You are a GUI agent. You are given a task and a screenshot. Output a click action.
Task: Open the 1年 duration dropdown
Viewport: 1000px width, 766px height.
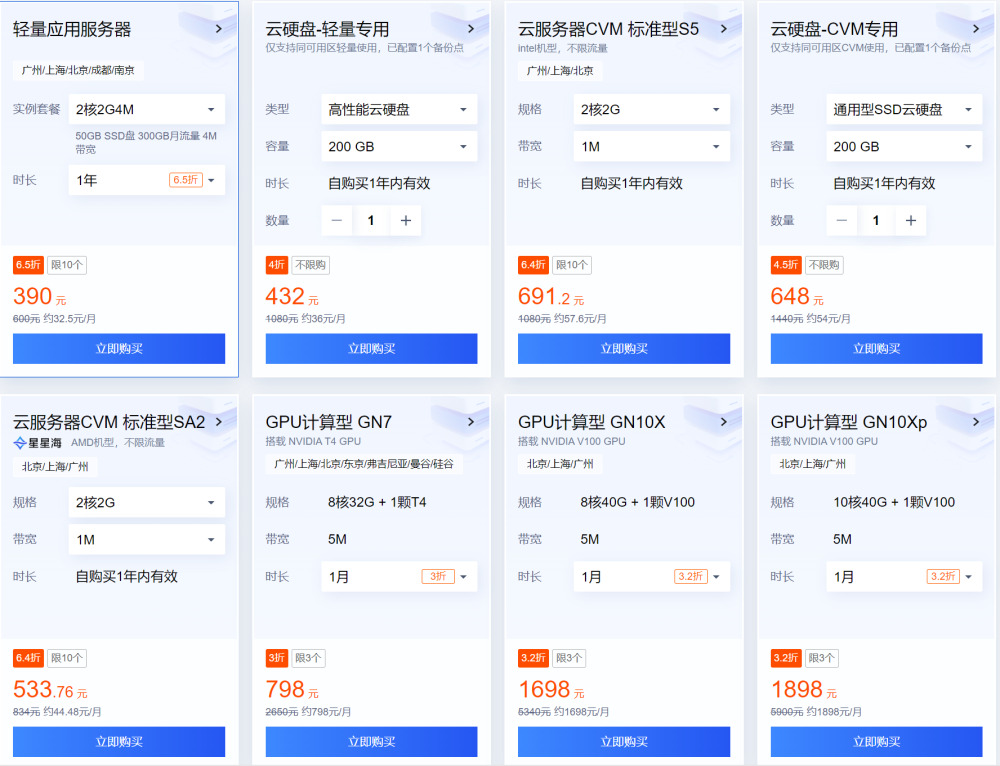tap(146, 180)
